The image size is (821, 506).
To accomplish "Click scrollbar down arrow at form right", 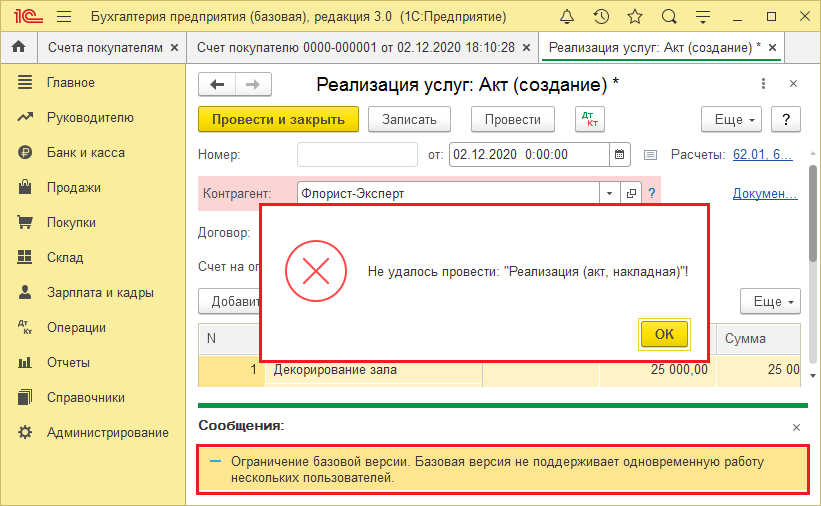I will 813,375.
